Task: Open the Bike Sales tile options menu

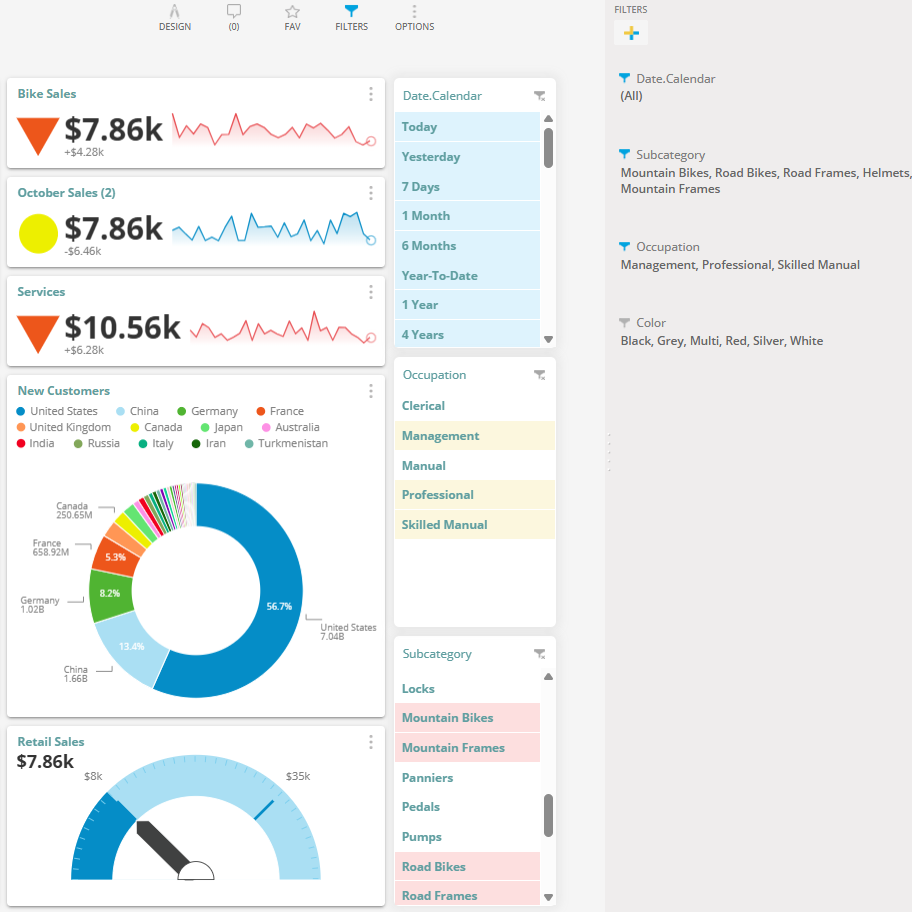Action: [x=370, y=94]
